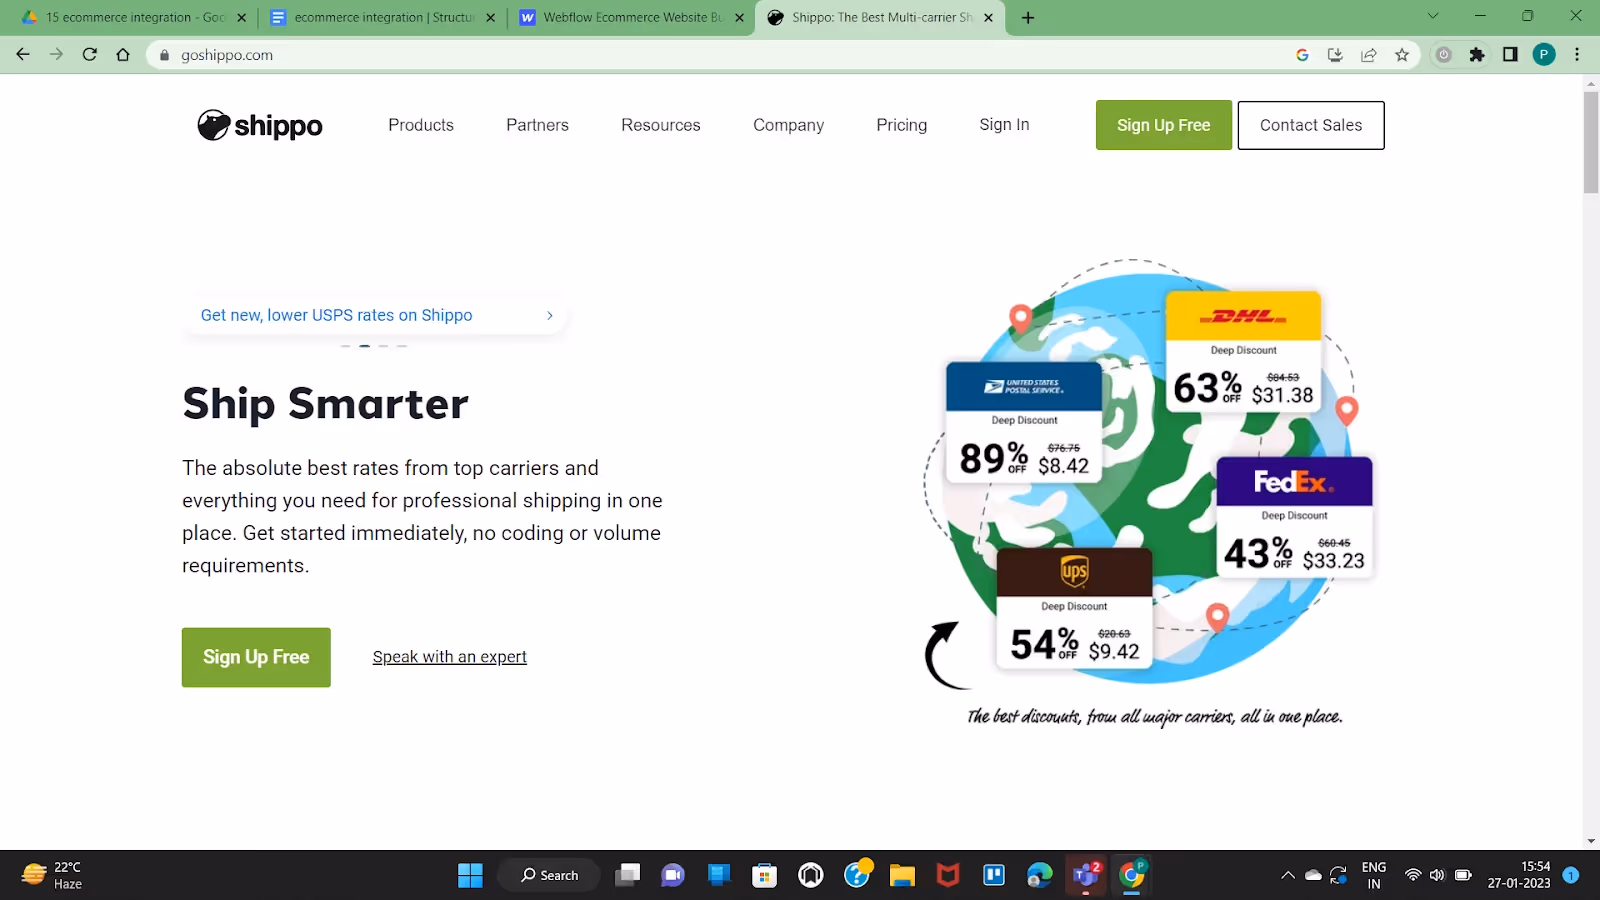
Task: Open the Company menu
Action: point(789,125)
